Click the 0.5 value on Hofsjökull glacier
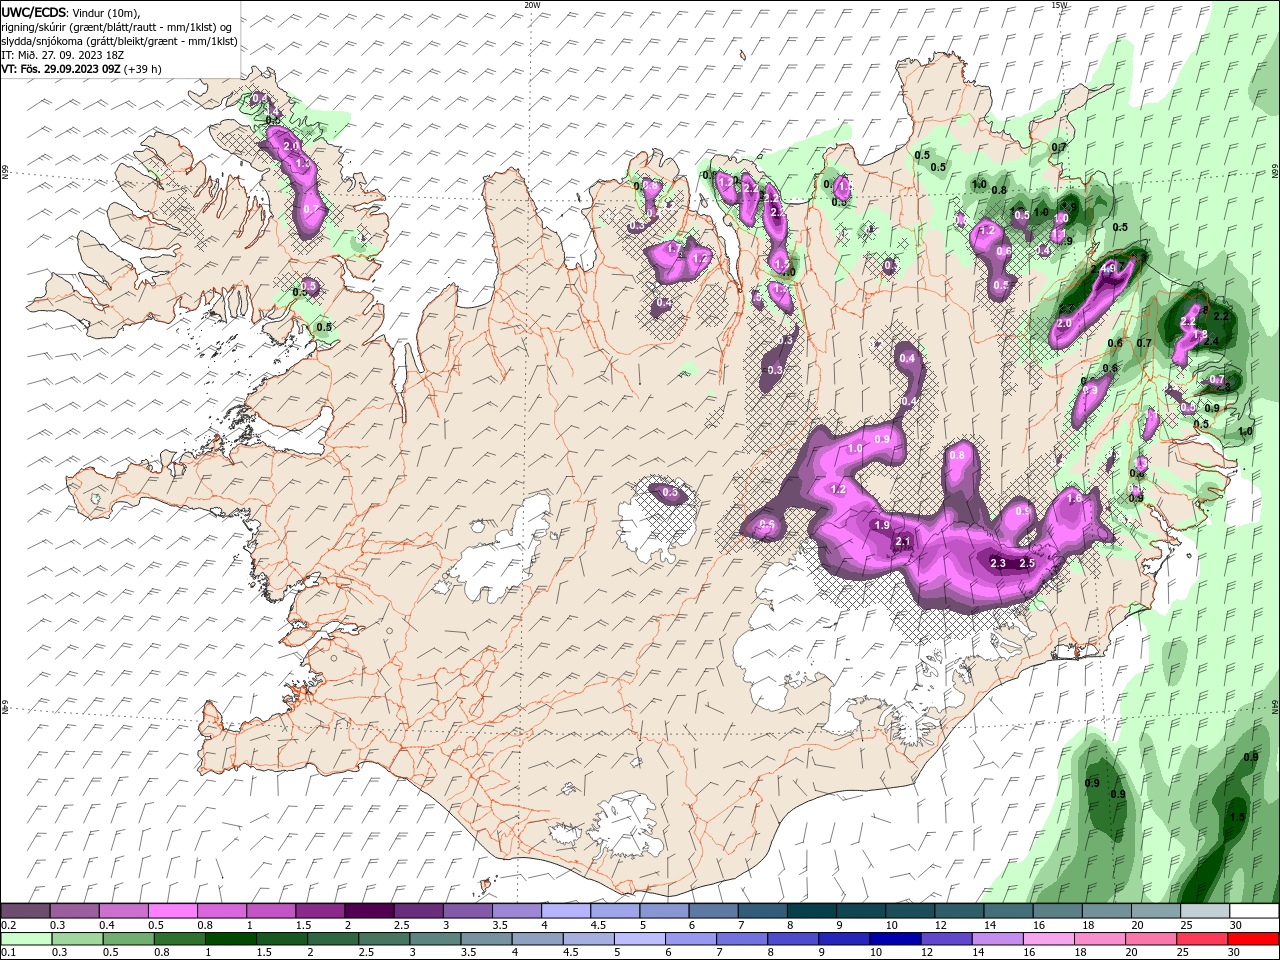 670,492
